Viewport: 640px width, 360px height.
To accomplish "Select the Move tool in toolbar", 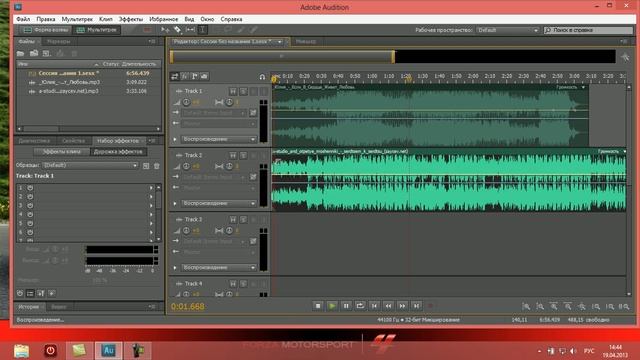I will pos(165,30).
